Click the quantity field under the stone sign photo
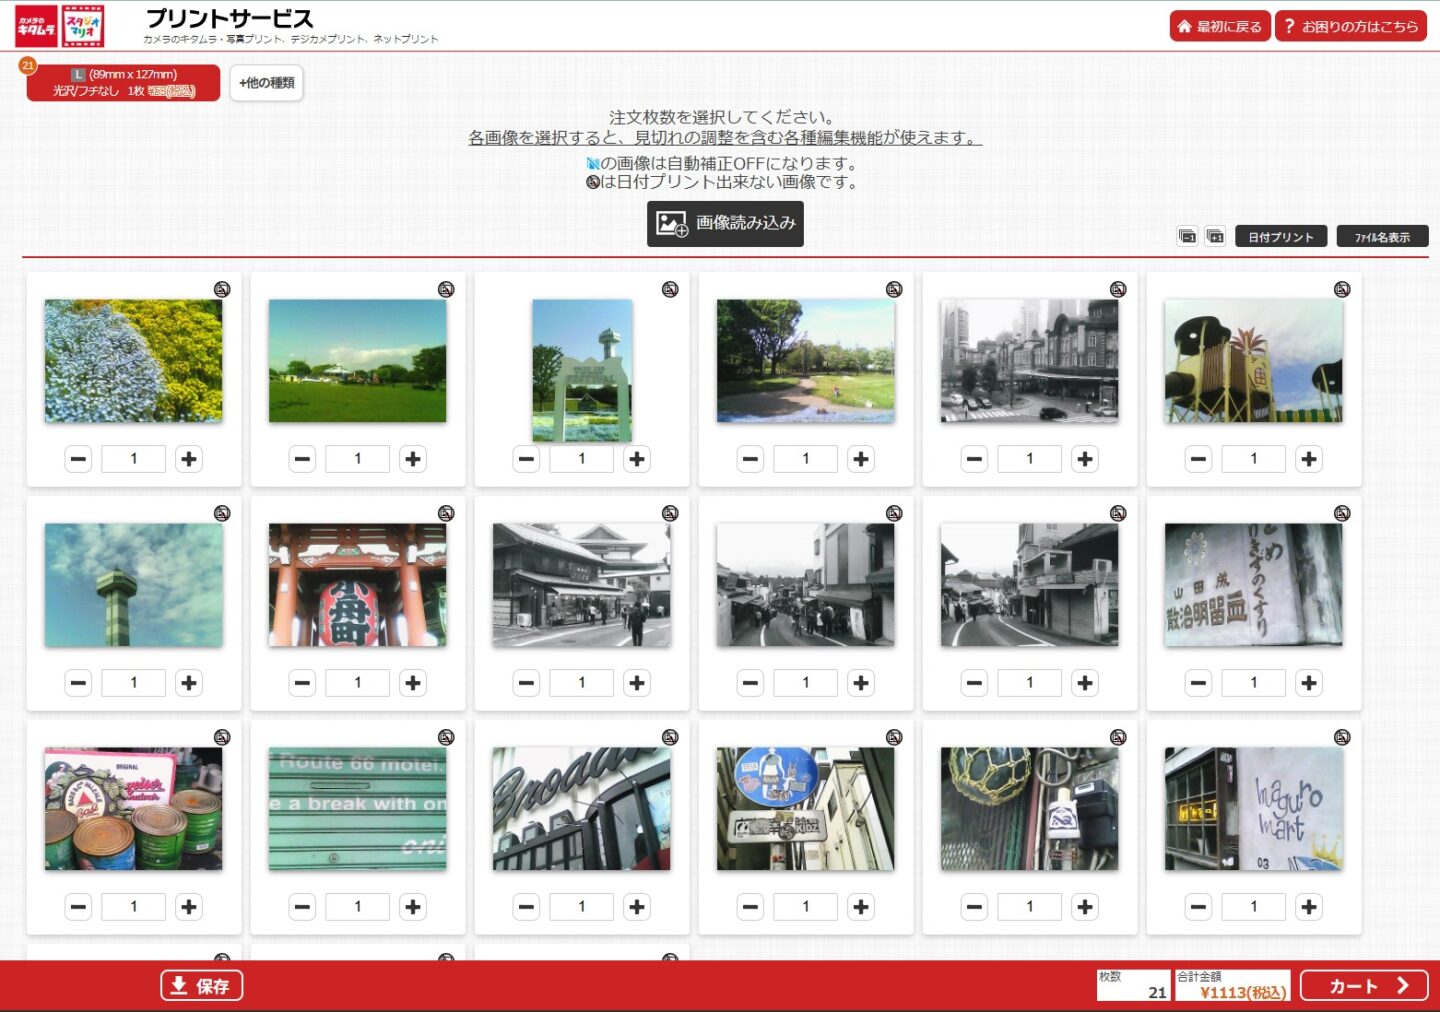The width and height of the screenshot is (1440, 1012). pyautogui.click(x=1254, y=683)
